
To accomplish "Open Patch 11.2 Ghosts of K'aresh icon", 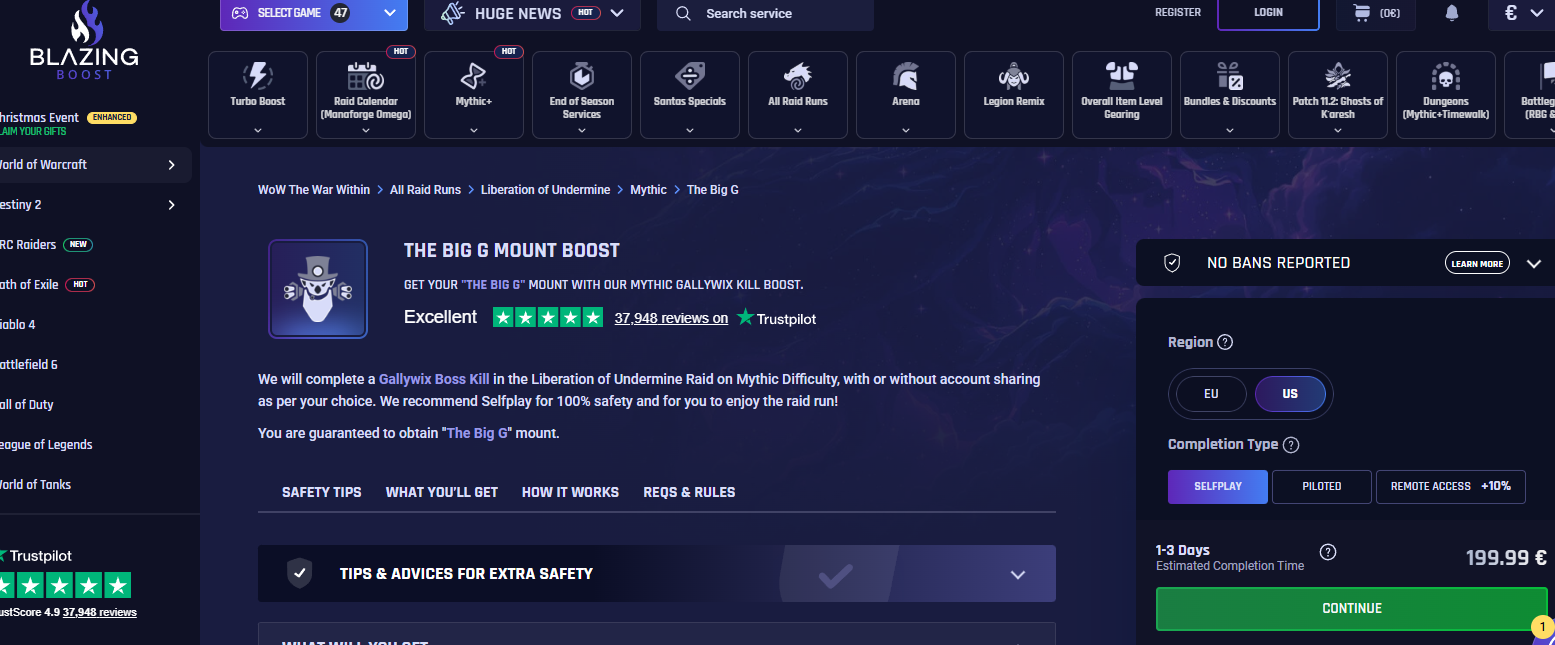I will pyautogui.click(x=1338, y=76).
